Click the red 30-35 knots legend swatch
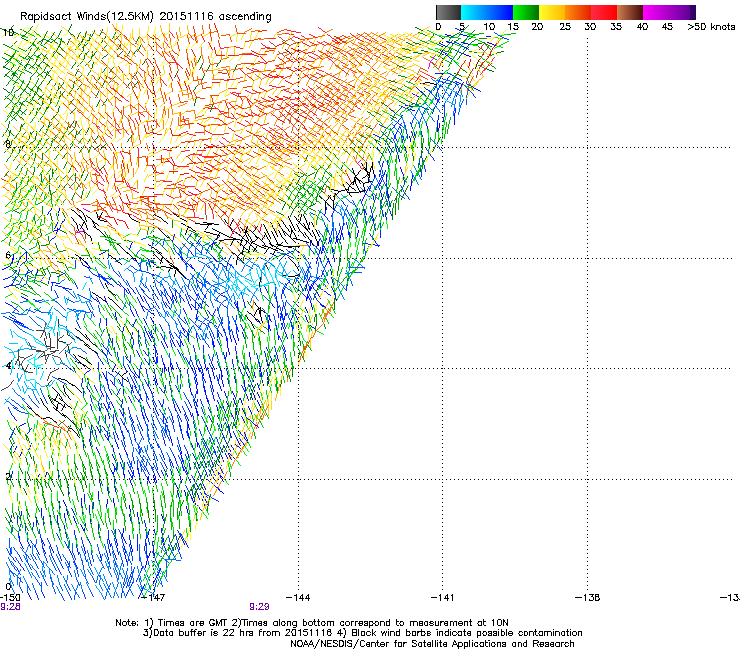The image size is (740, 650). tap(604, 12)
